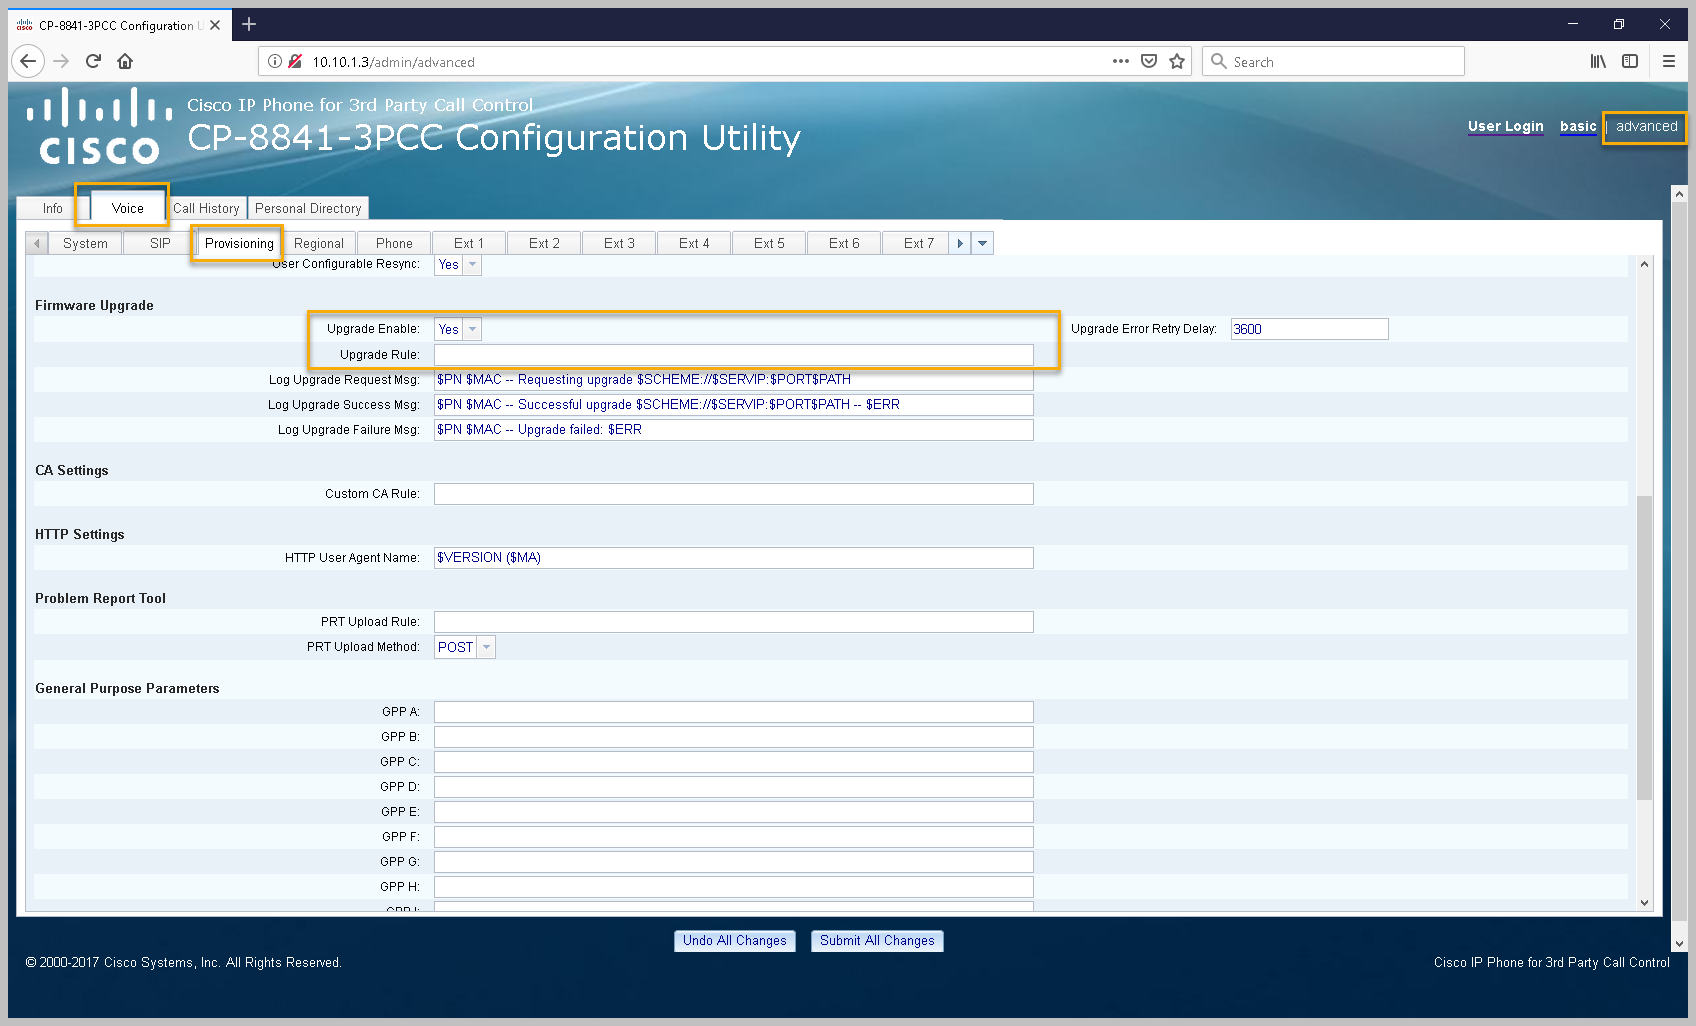The height and width of the screenshot is (1026, 1696).
Task: Open the Ext 2 sub-tab
Action: point(544,243)
